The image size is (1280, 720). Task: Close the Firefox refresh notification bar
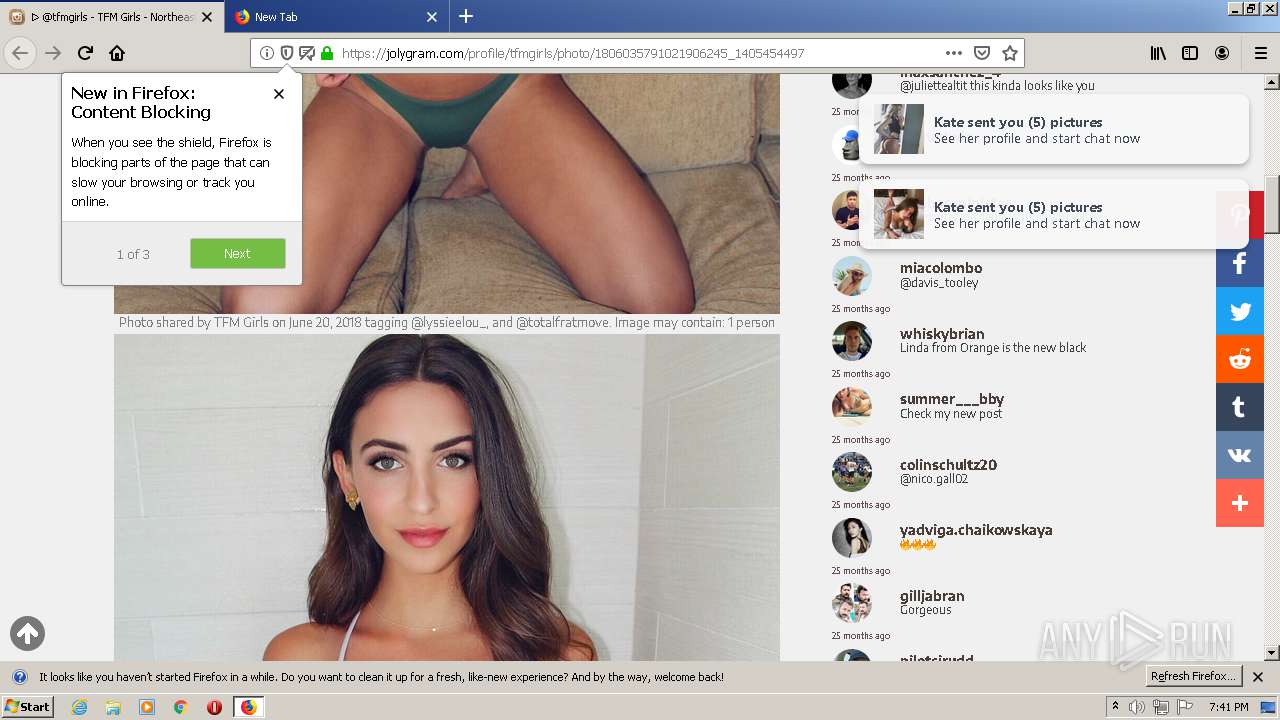click(x=1258, y=677)
